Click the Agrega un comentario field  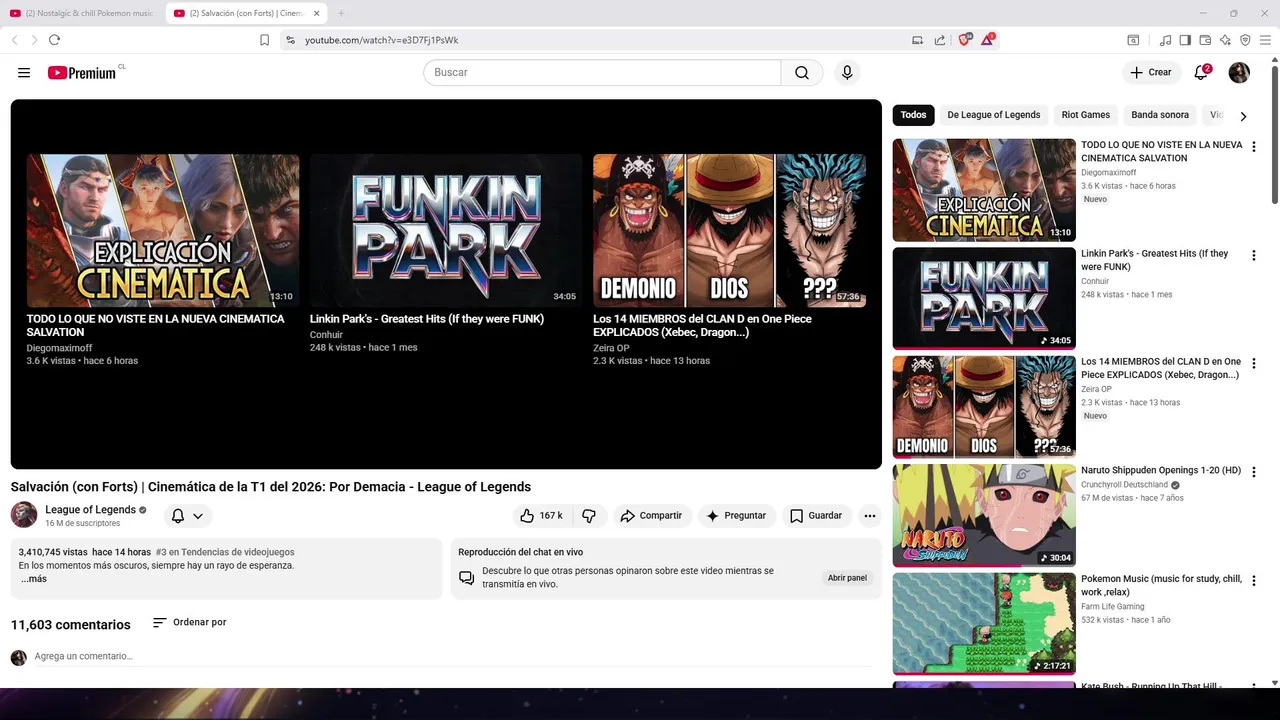coord(452,656)
